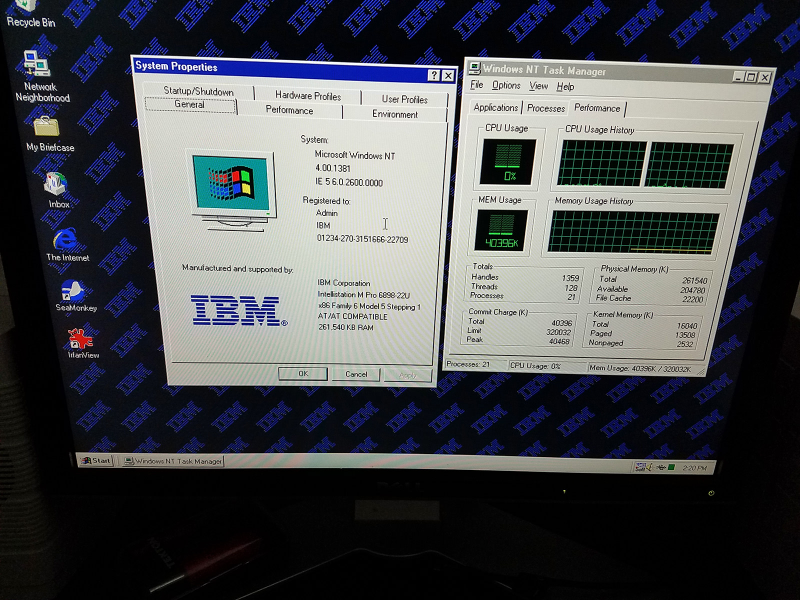Select the General tab in System Properties
This screenshot has height=600, width=800.
190,105
